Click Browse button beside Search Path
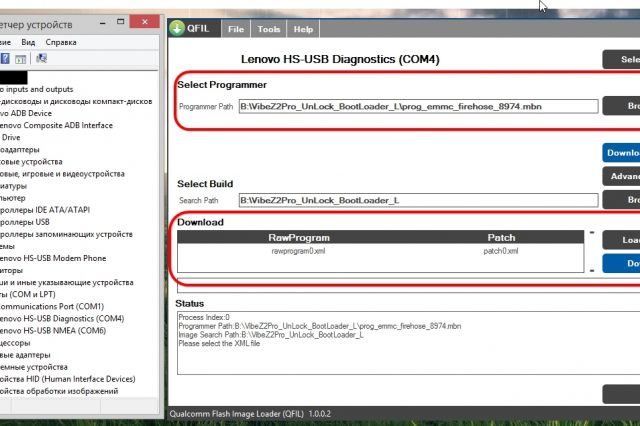Image resolution: width=640 pixels, height=426 pixels. 621,200
